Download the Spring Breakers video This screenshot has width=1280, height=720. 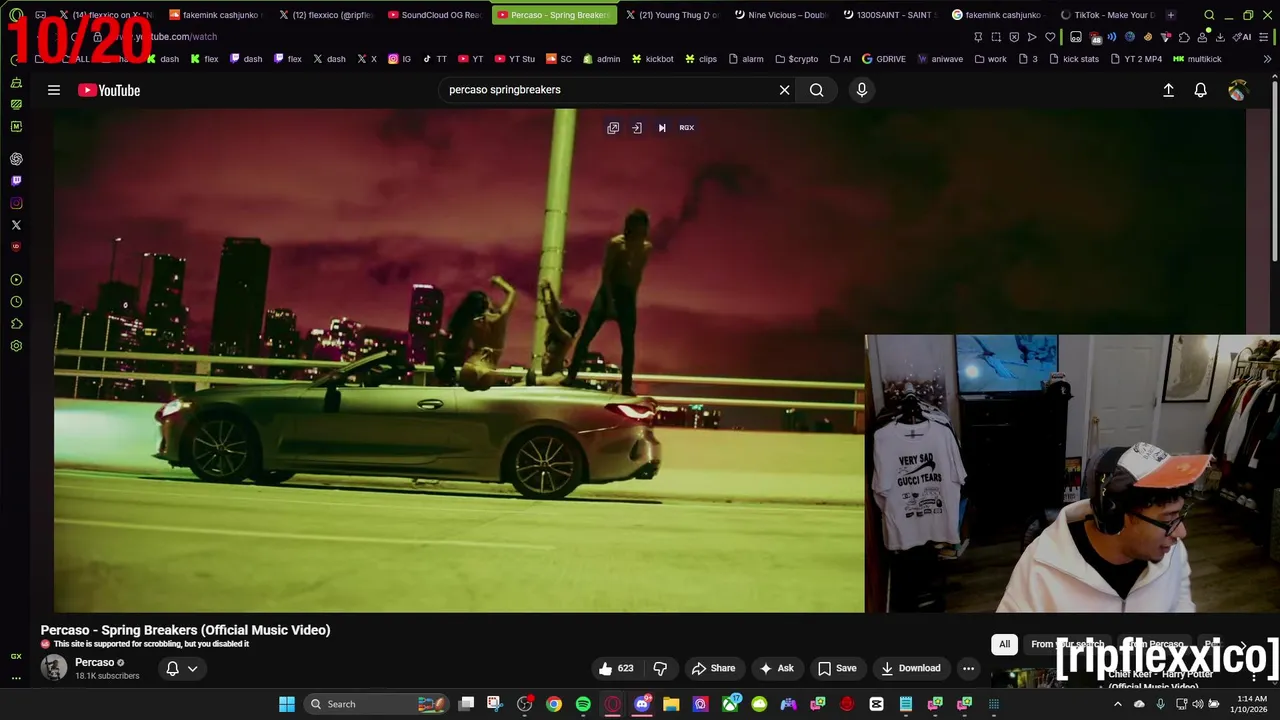point(910,668)
